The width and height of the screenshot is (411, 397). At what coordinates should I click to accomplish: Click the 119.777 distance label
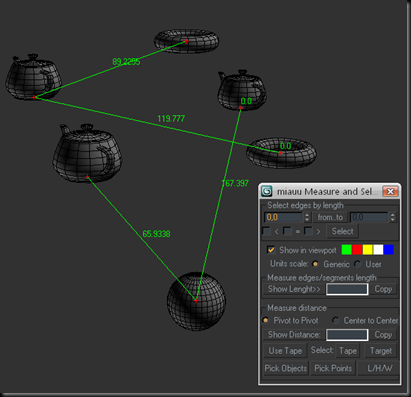pyautogui.click(x=171, y=119)
